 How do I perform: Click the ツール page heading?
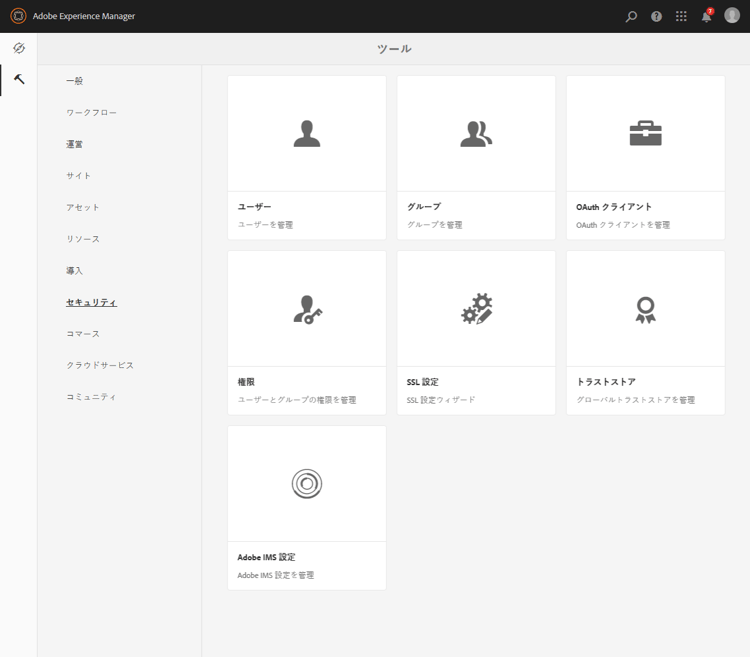[x=394, y=49]
